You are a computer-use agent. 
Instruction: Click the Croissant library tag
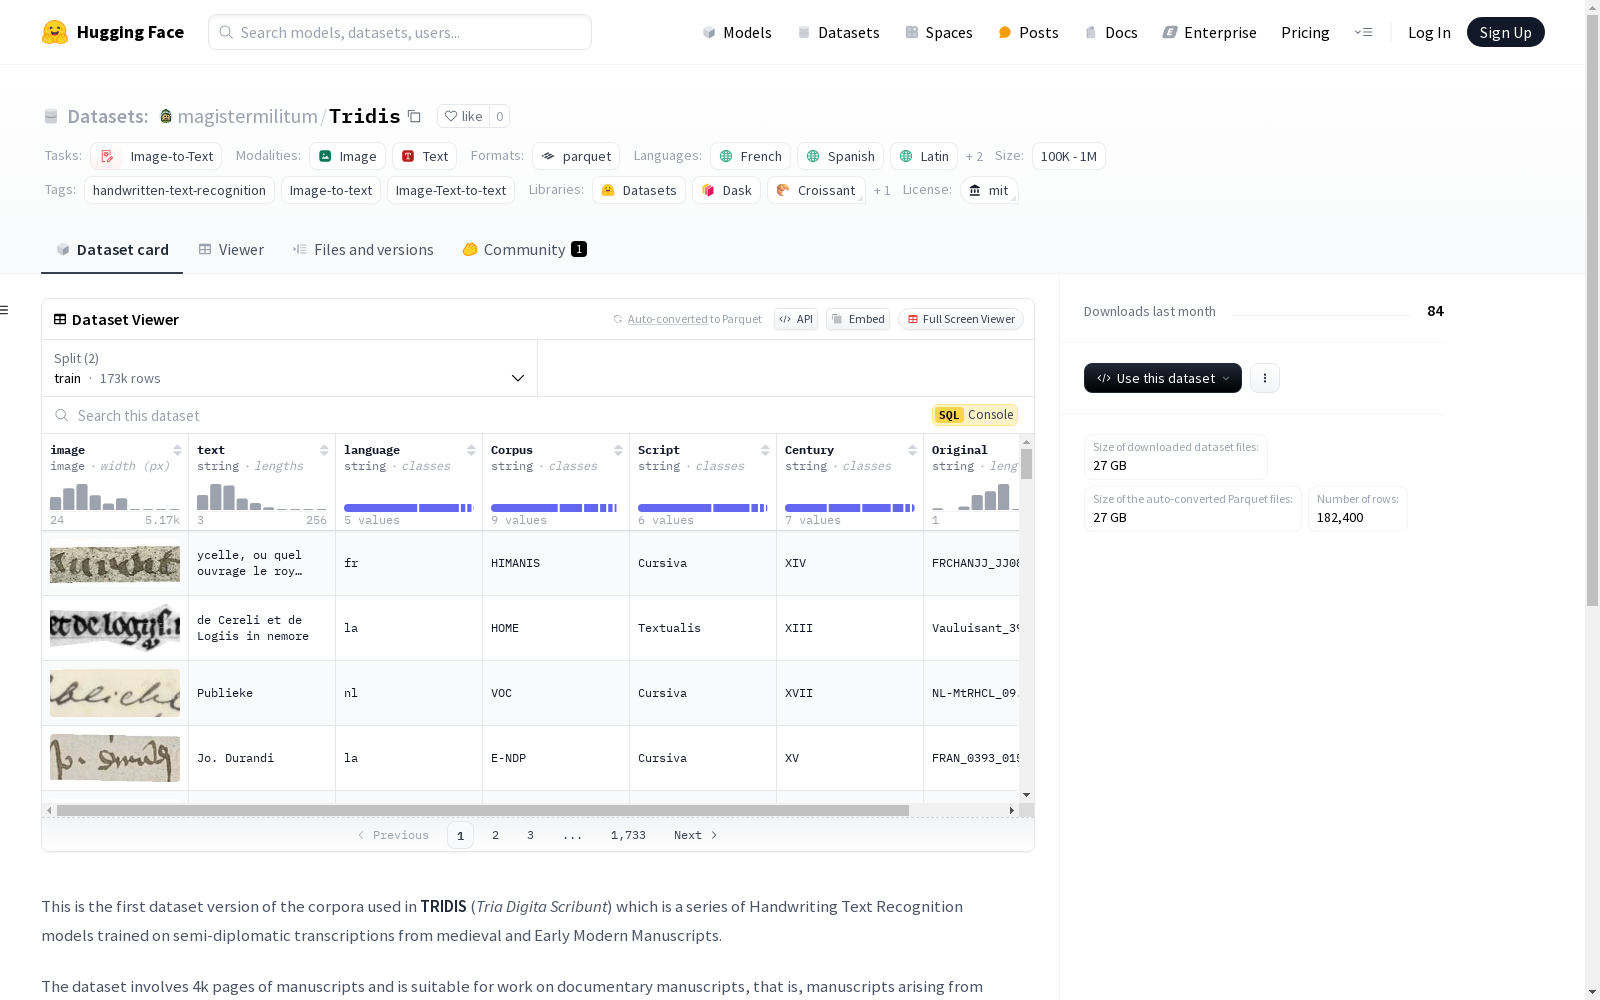[816, 190]
